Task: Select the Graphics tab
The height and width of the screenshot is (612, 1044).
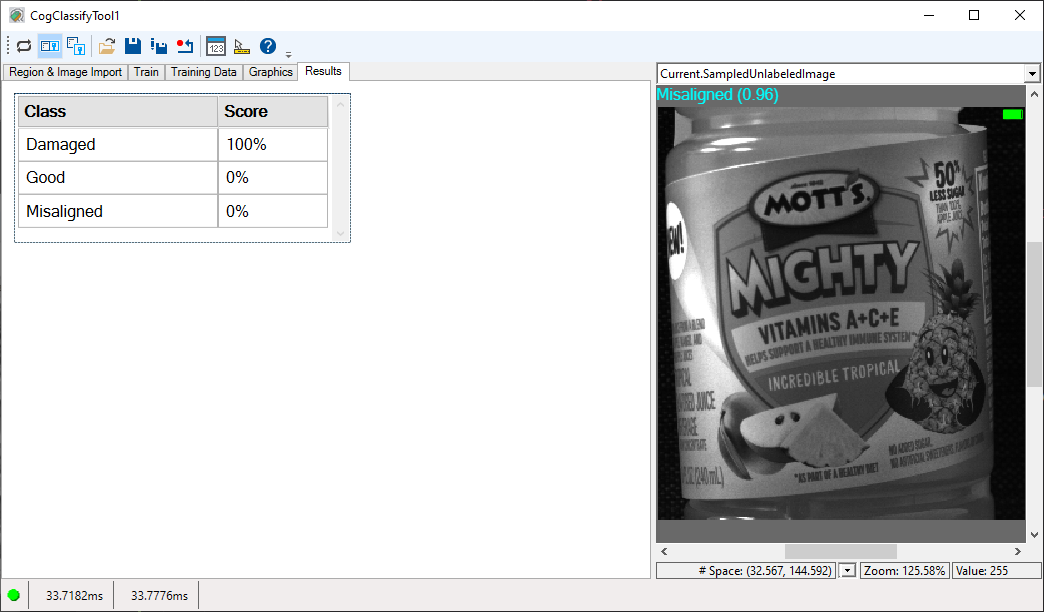Action: (271, 72)
